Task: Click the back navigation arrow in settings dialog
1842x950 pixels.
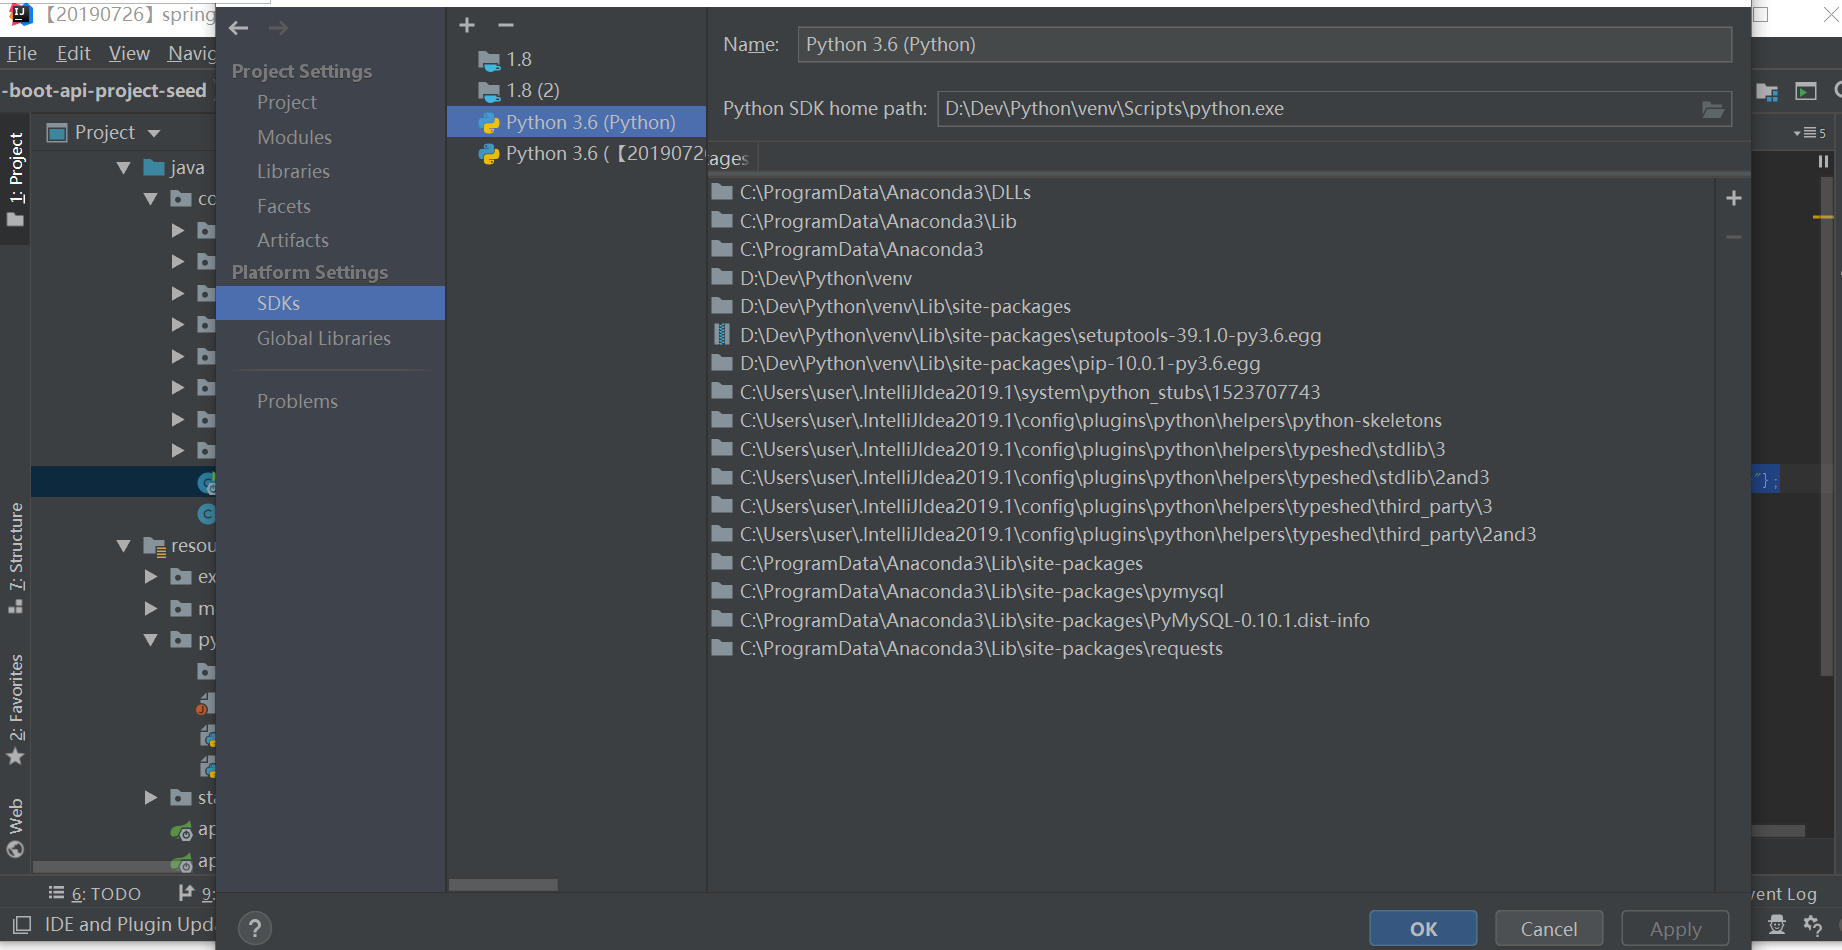Action: [238, 28]
